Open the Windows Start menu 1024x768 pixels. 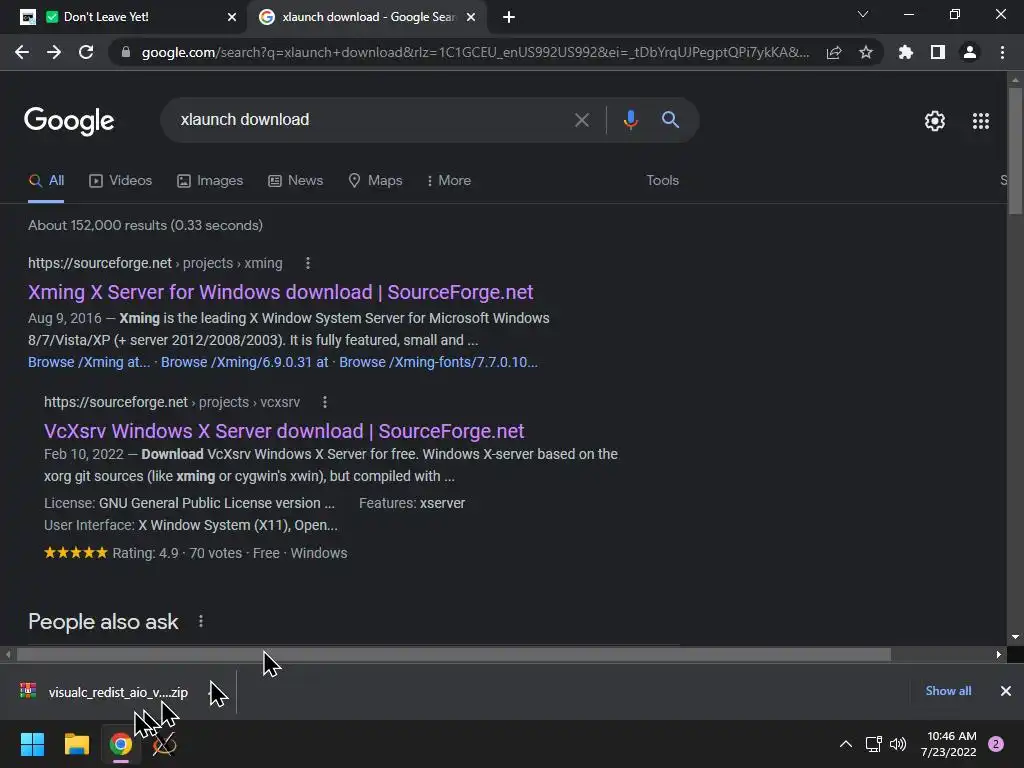(32, 744)
